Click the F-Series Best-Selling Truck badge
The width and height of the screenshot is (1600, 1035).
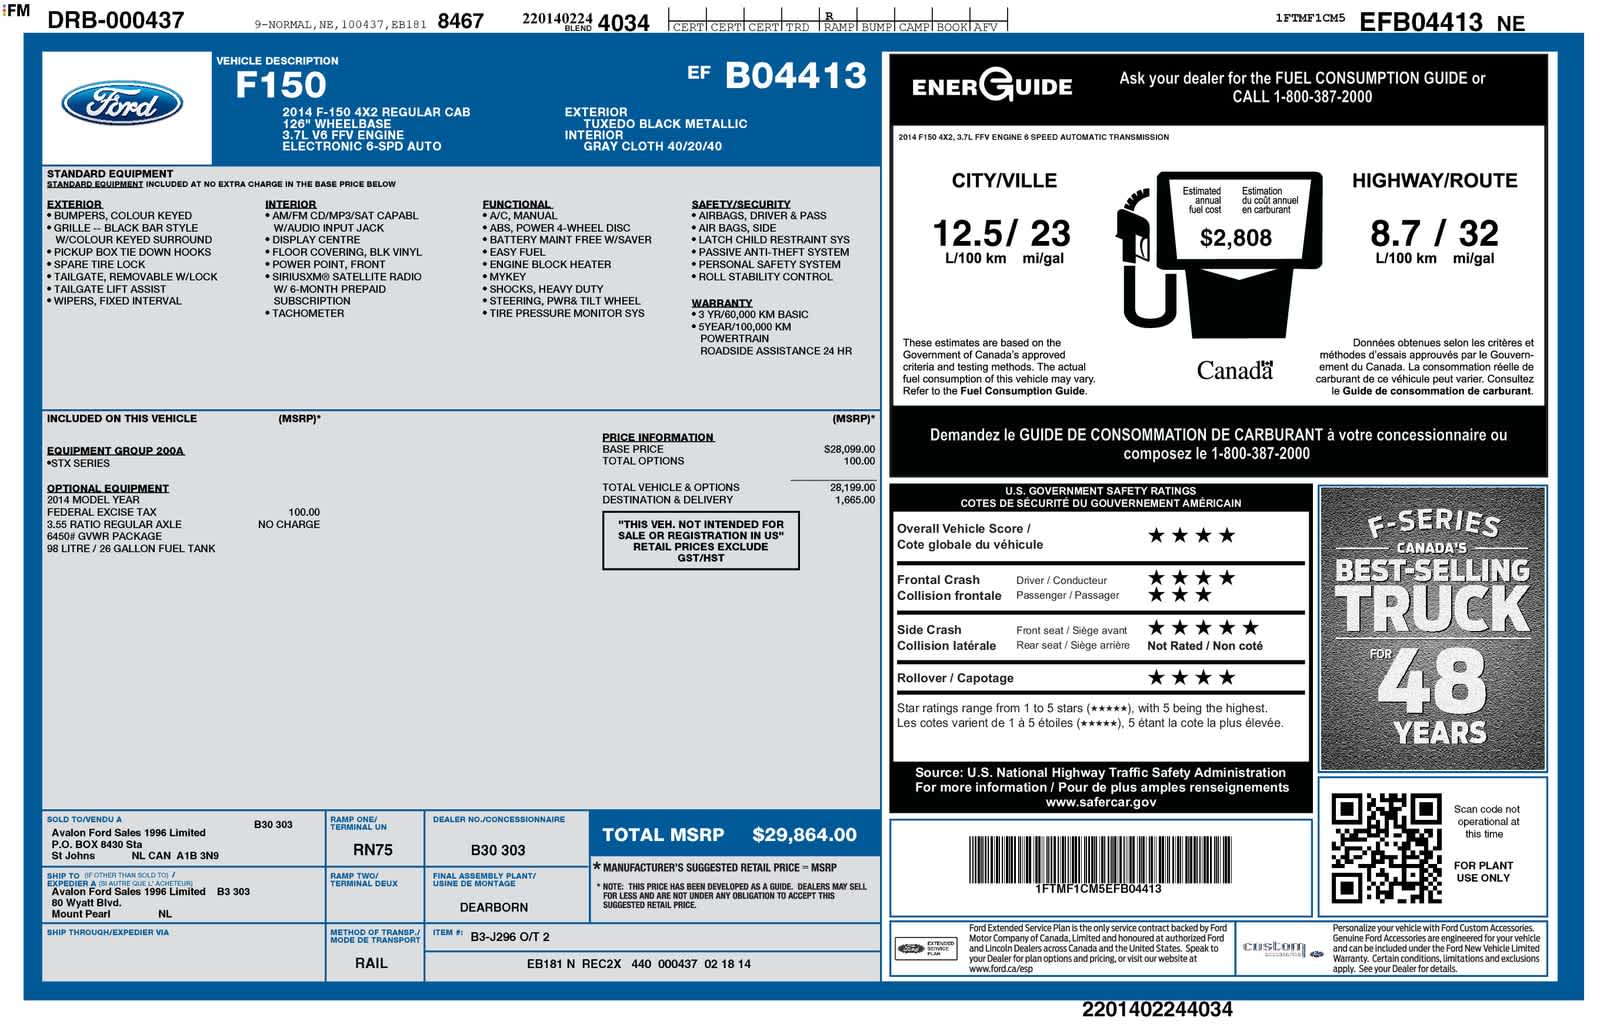coord(1432,627)
